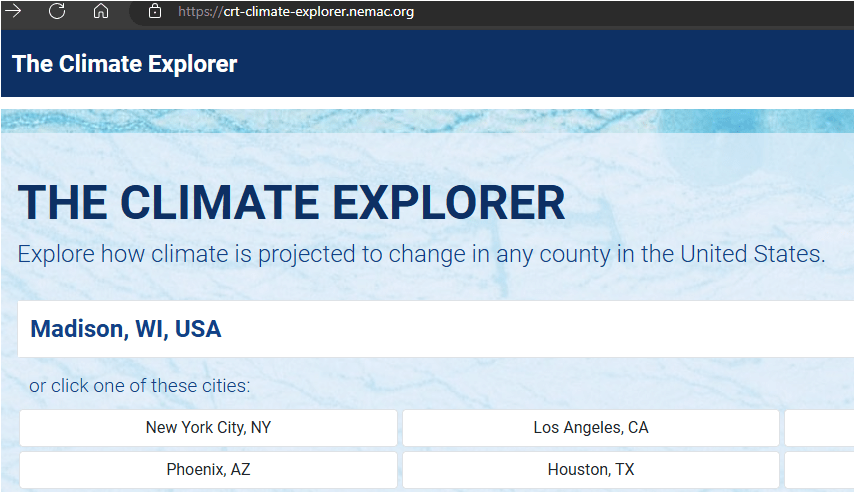Go to the browser home page icon
Viewport: 854px width, 492px height.
(101, 12)
